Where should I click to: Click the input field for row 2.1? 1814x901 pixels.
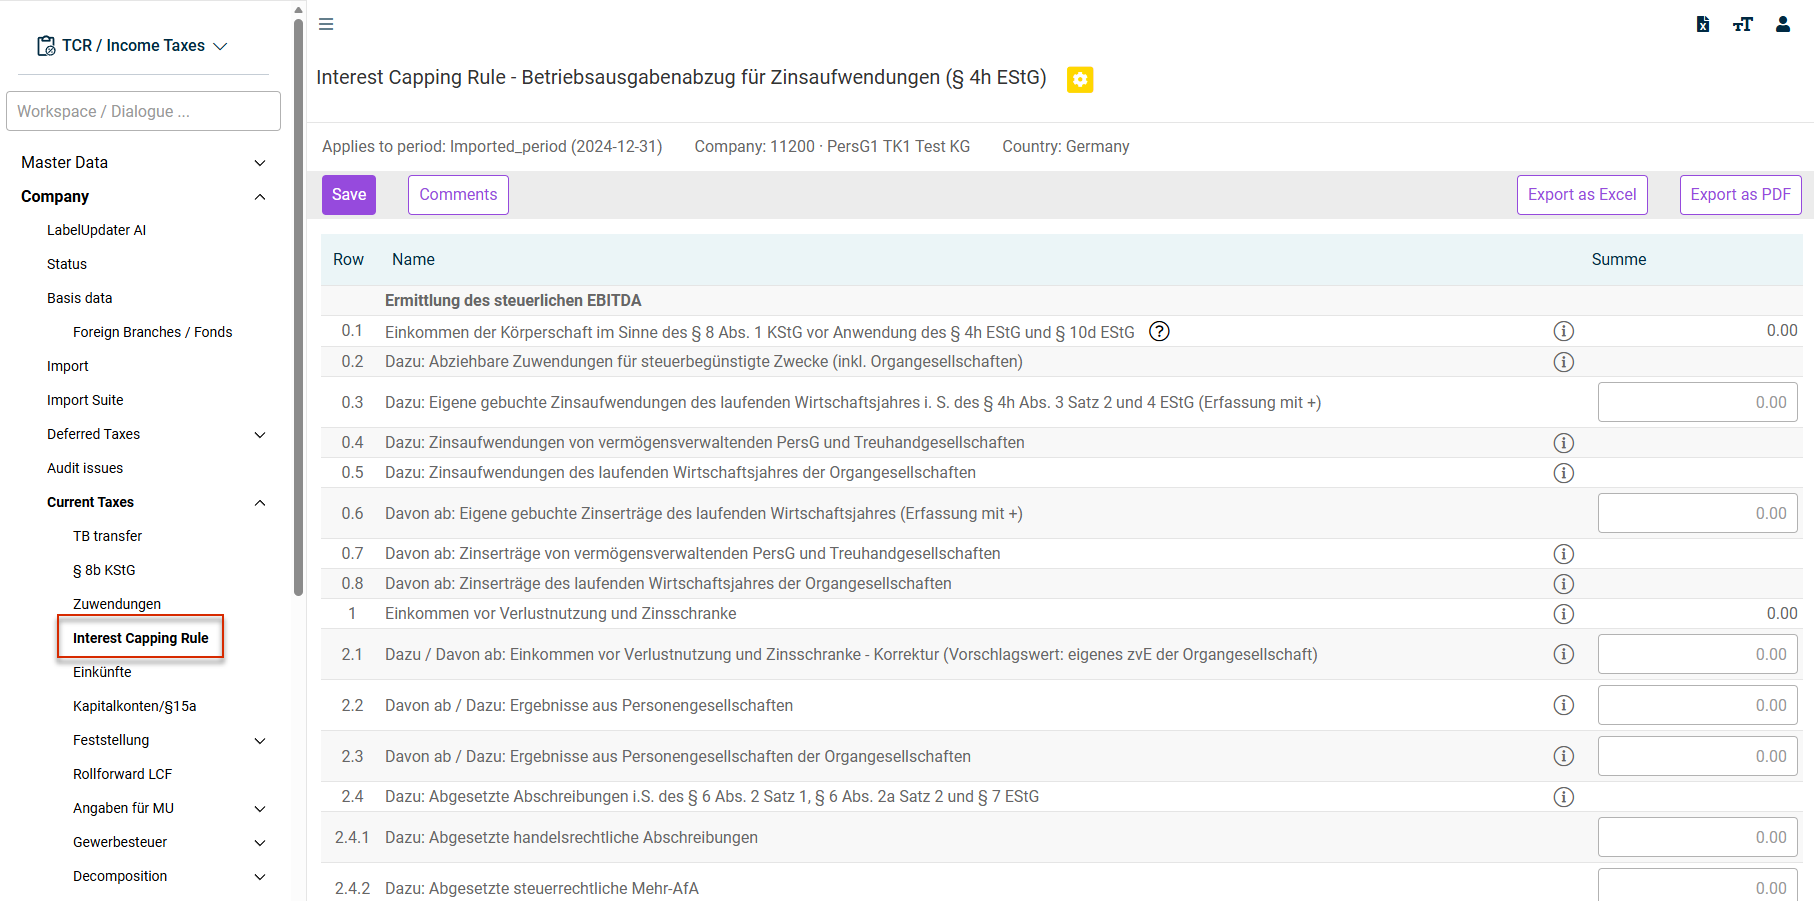tap(1698, 654)
